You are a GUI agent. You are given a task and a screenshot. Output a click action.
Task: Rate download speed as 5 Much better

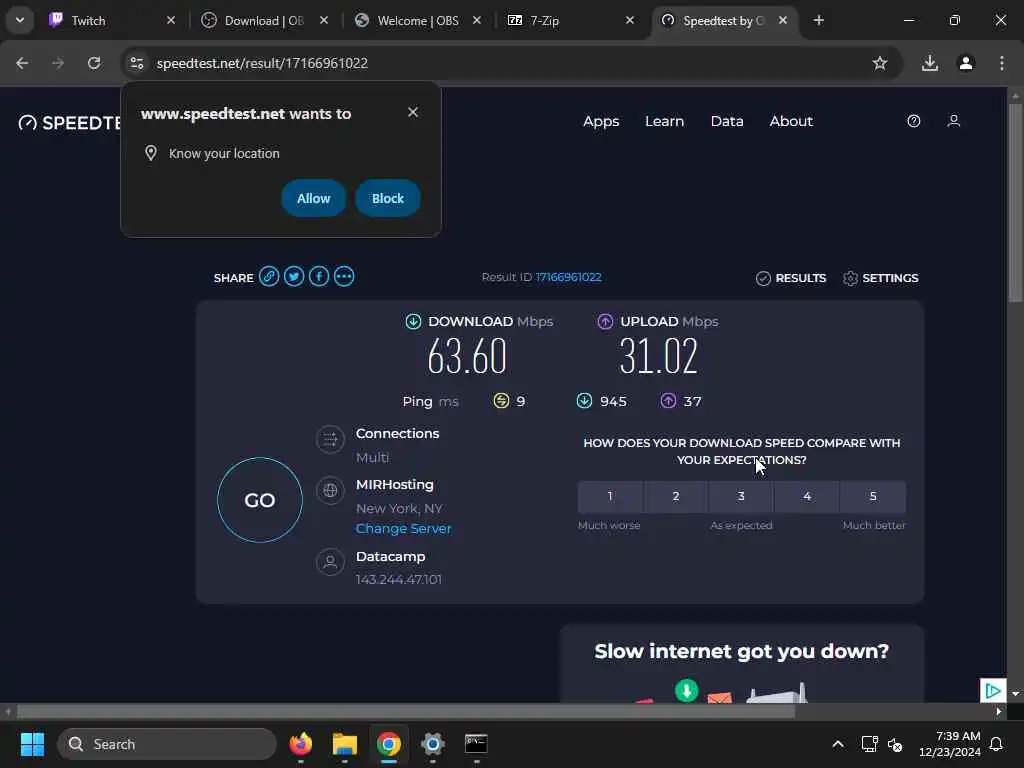point(873,496)
